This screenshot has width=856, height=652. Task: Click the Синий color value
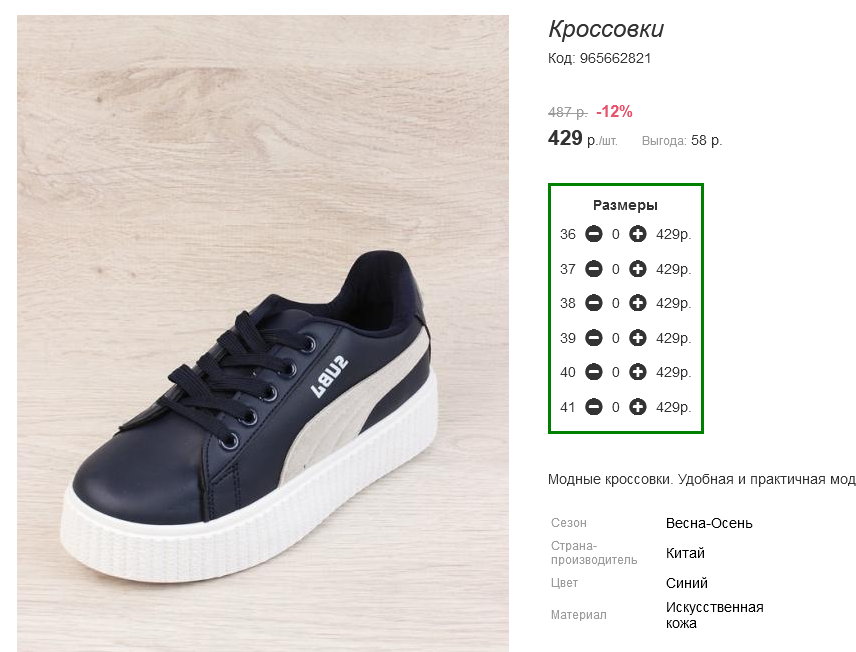[x=686, y=583]
